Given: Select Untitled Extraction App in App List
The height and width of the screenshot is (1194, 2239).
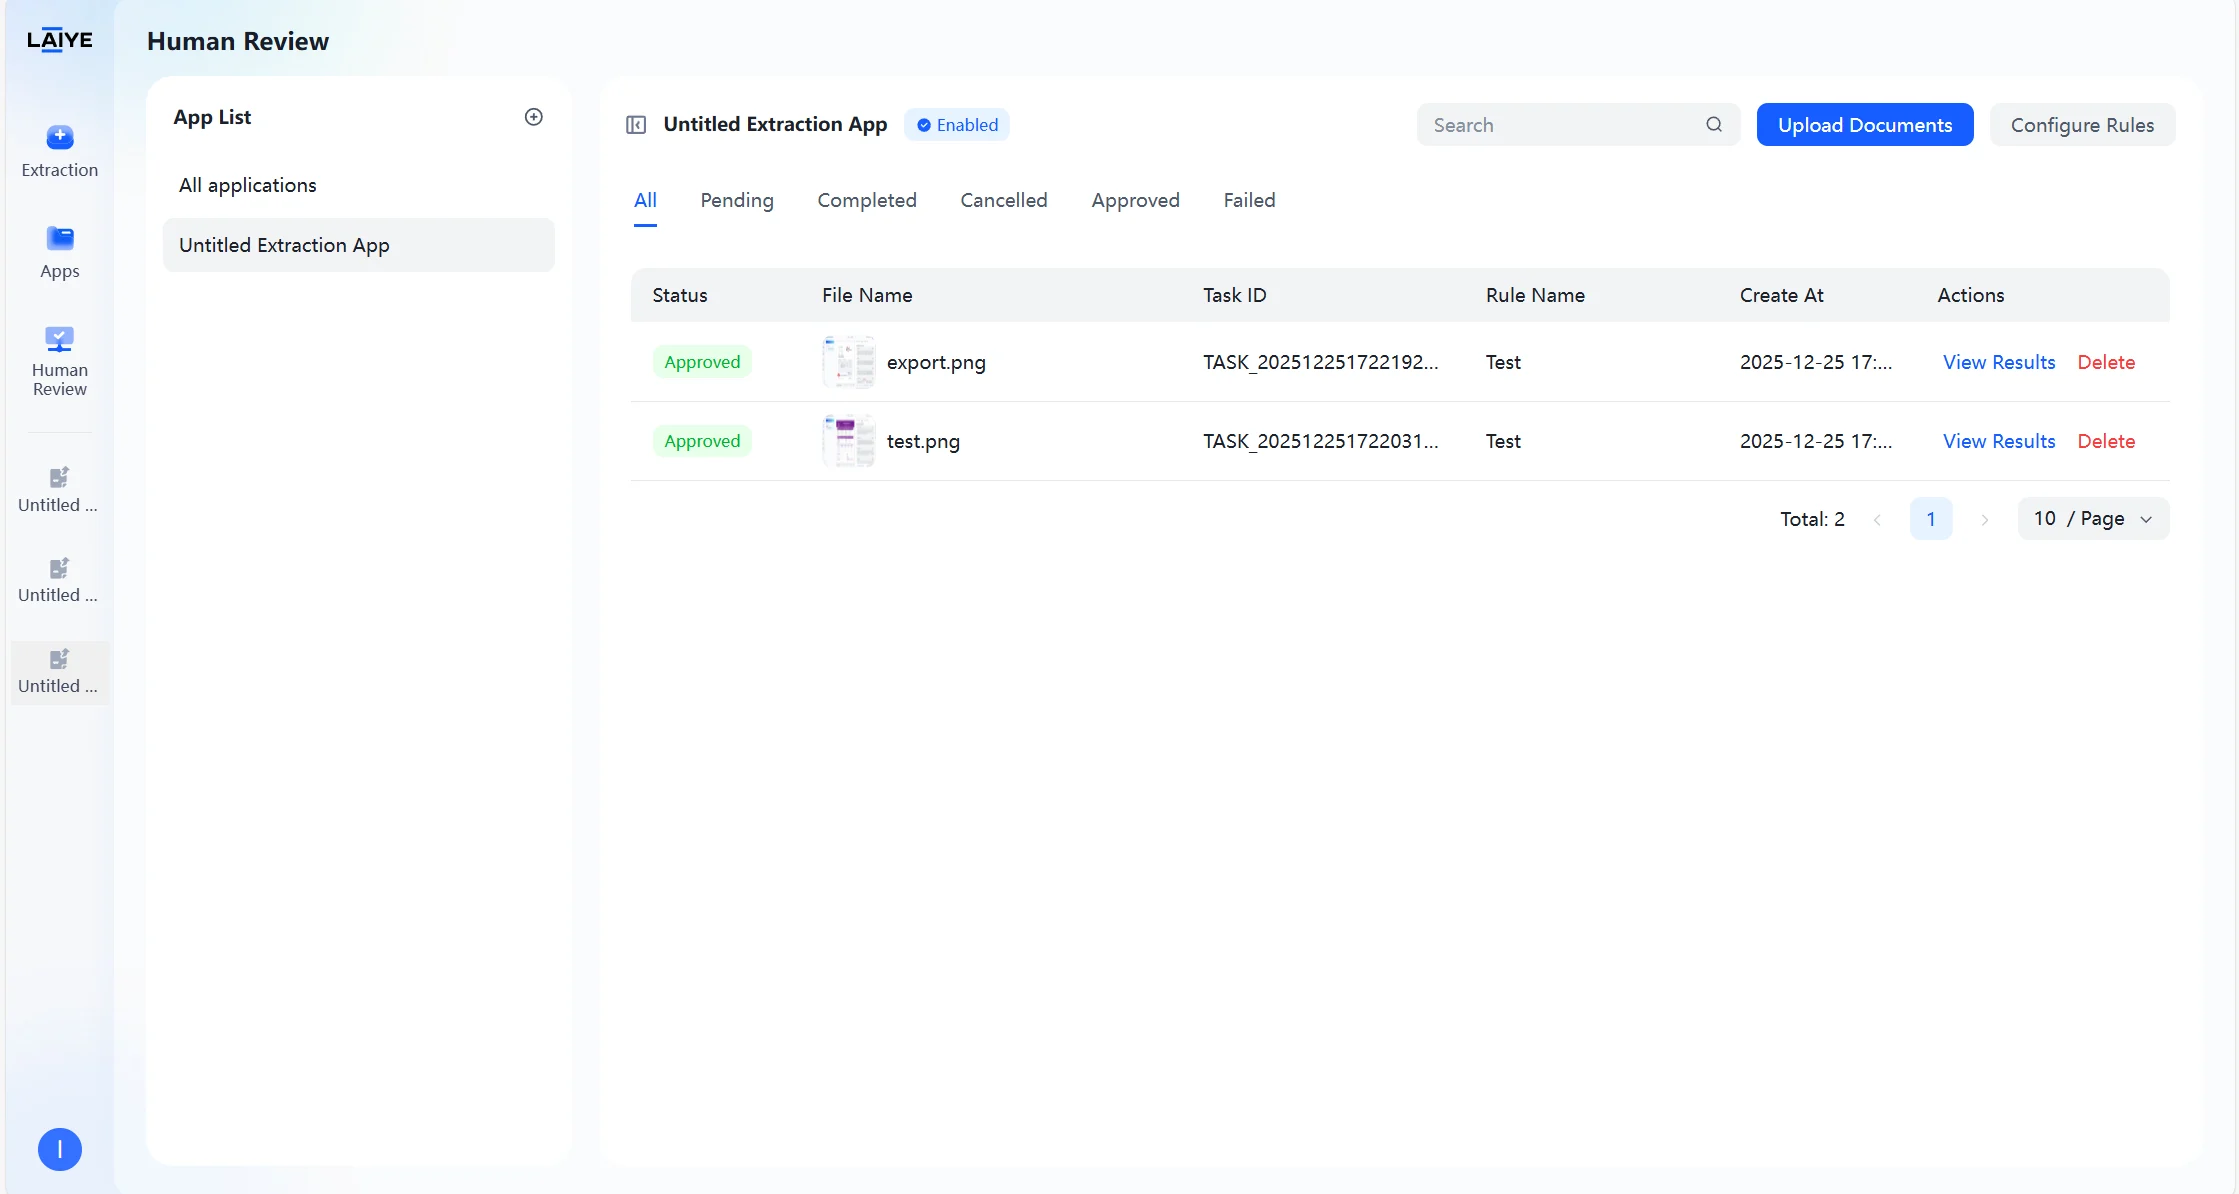Looking at the screenshot, I should 358,245.
